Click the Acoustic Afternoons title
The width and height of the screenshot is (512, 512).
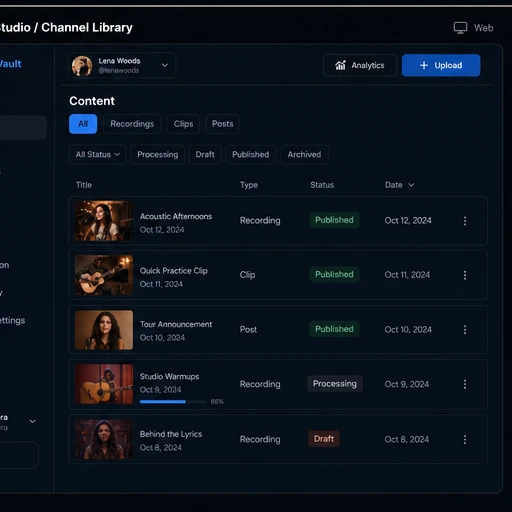(176, 216)
